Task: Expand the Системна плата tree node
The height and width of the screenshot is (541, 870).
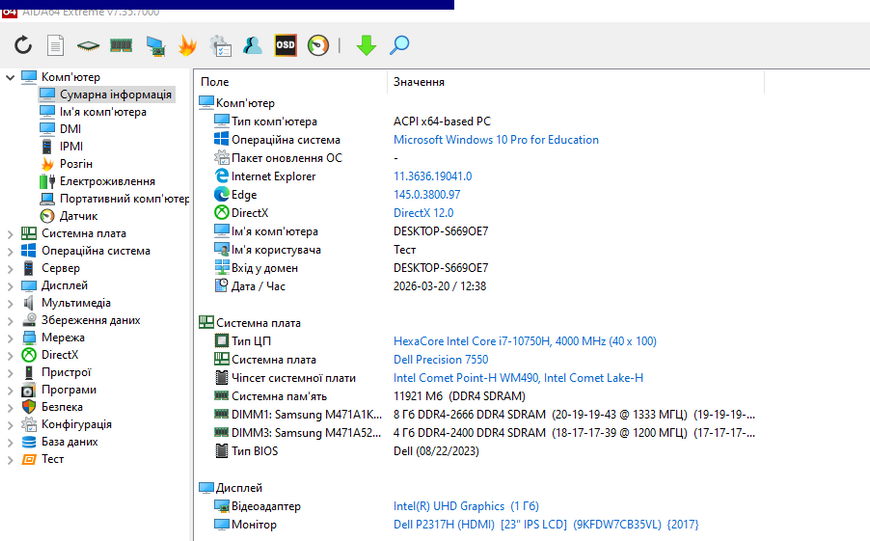Action: click(x=10, y=234)
